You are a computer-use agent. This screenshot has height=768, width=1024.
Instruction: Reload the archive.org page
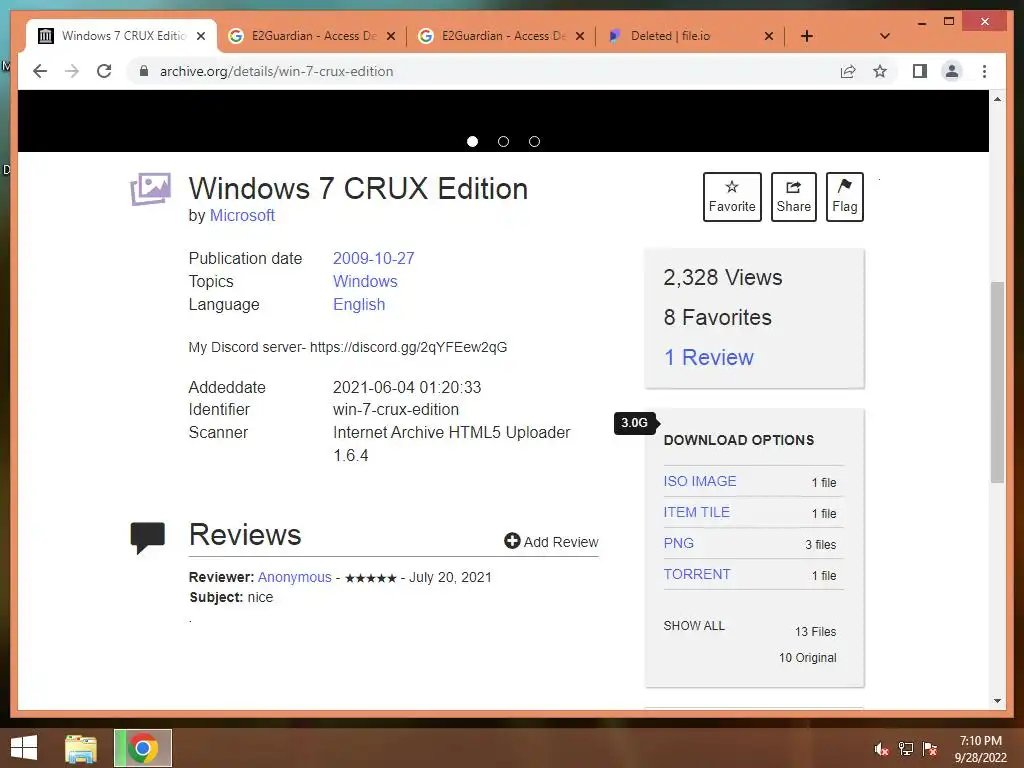(x=104, y=71)
